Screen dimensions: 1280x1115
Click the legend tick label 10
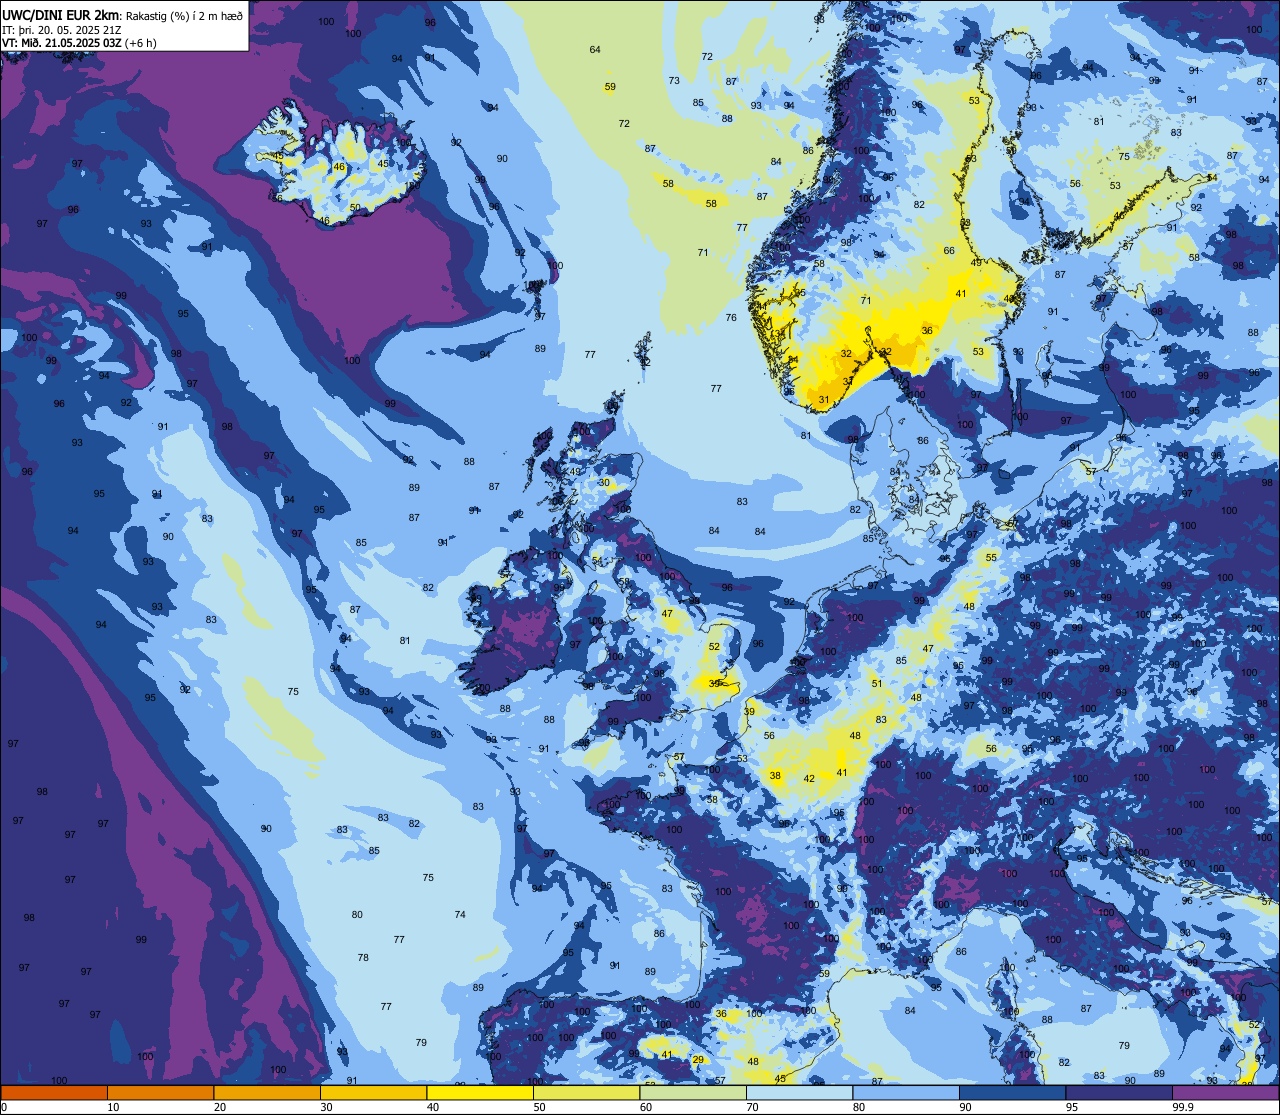click(113, 1107)
